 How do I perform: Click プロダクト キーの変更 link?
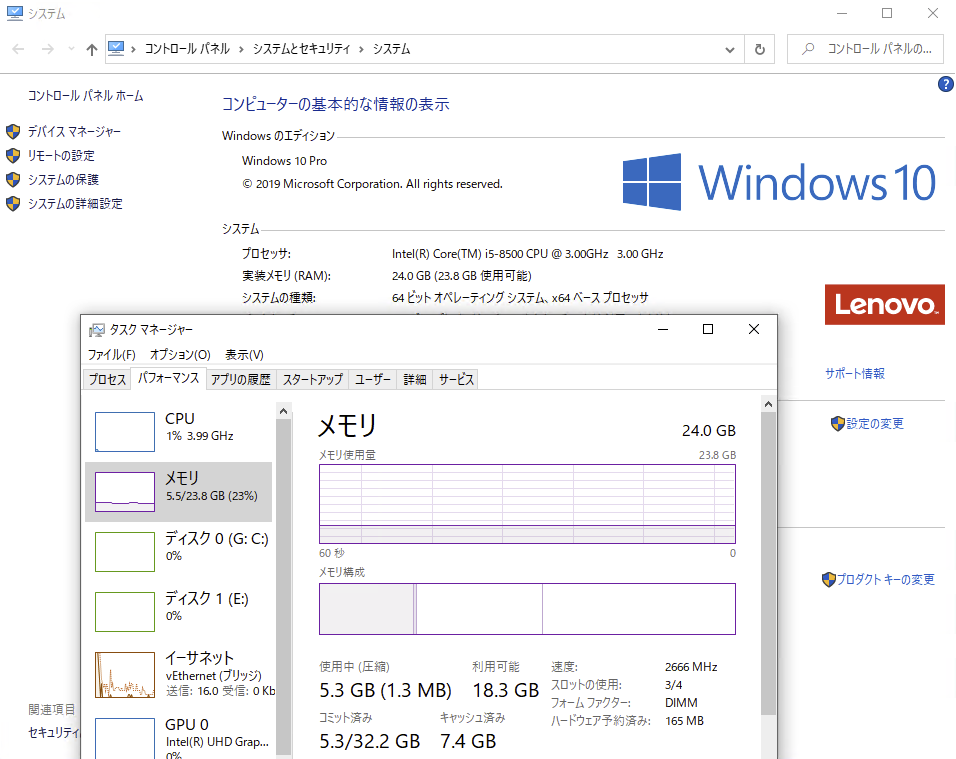tap(885, 580)
